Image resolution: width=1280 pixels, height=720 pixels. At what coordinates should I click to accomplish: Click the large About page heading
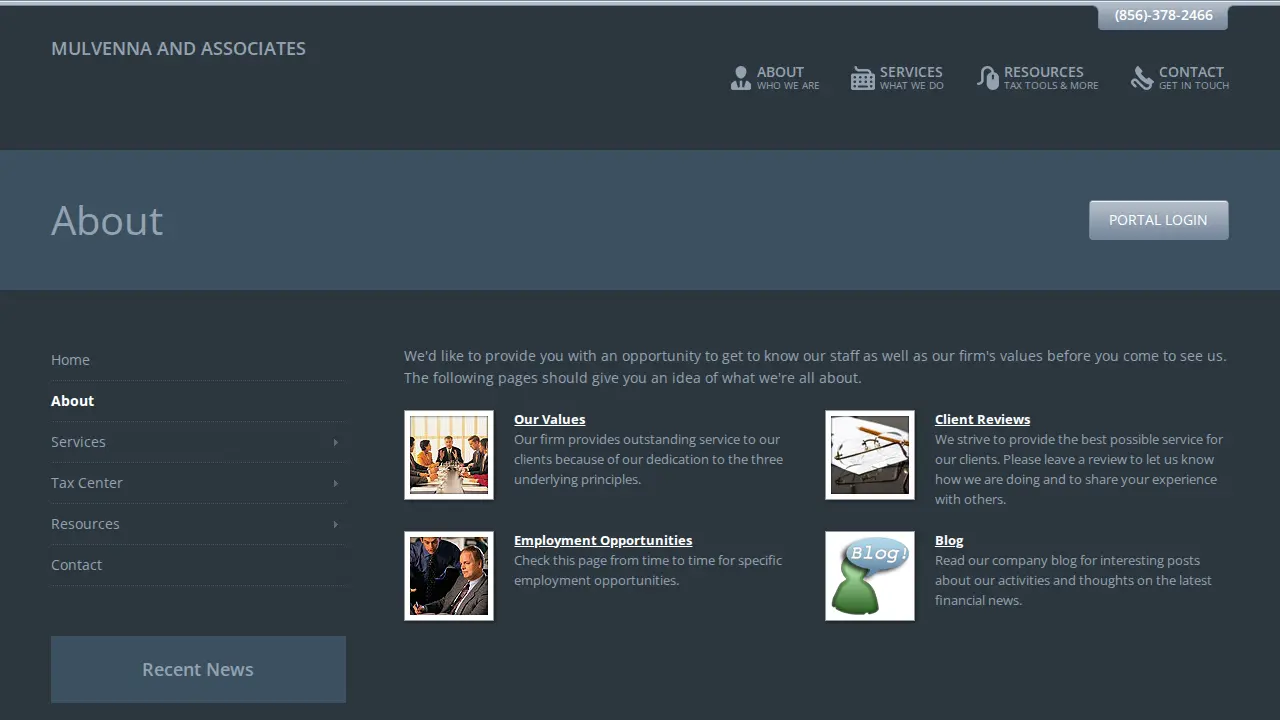(x=107, y=220)
